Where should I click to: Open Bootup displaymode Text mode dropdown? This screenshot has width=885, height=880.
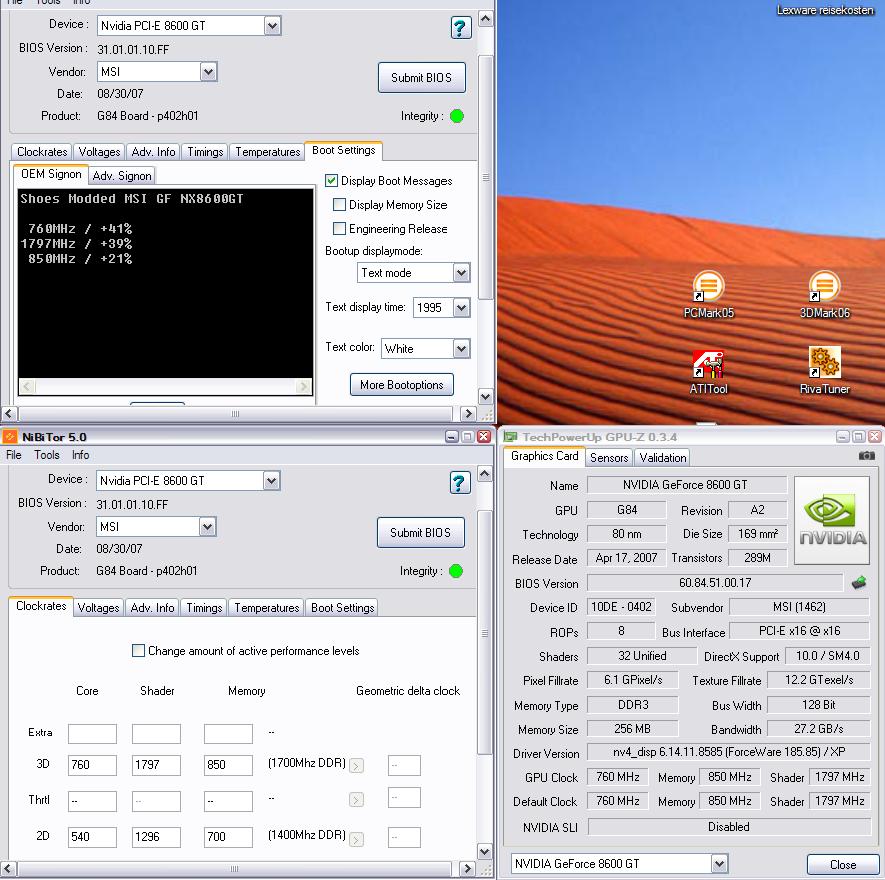point(461,273)
